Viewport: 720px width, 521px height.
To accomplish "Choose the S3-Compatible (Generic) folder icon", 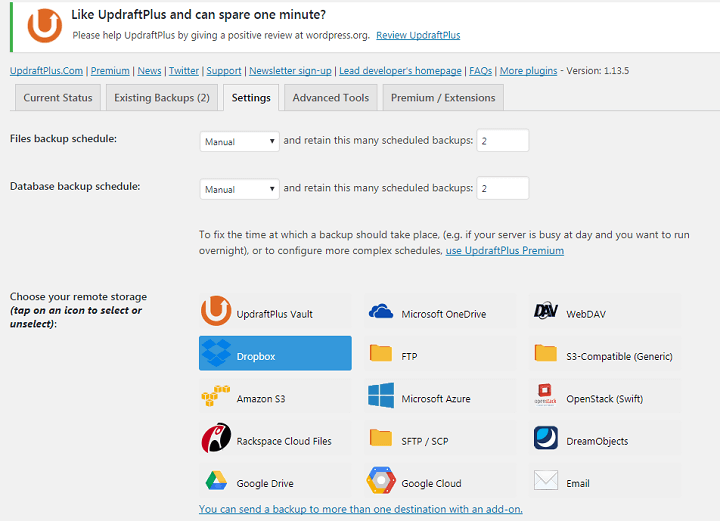I will (x=546, y=353).
